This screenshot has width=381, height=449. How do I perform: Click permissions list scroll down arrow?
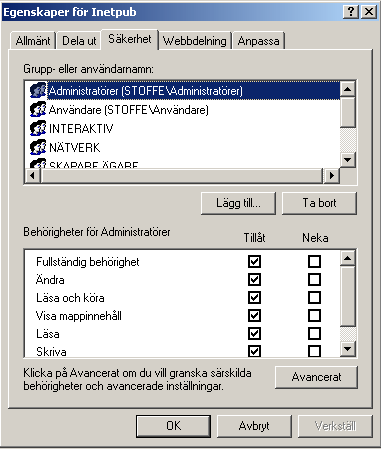point(348,349)
